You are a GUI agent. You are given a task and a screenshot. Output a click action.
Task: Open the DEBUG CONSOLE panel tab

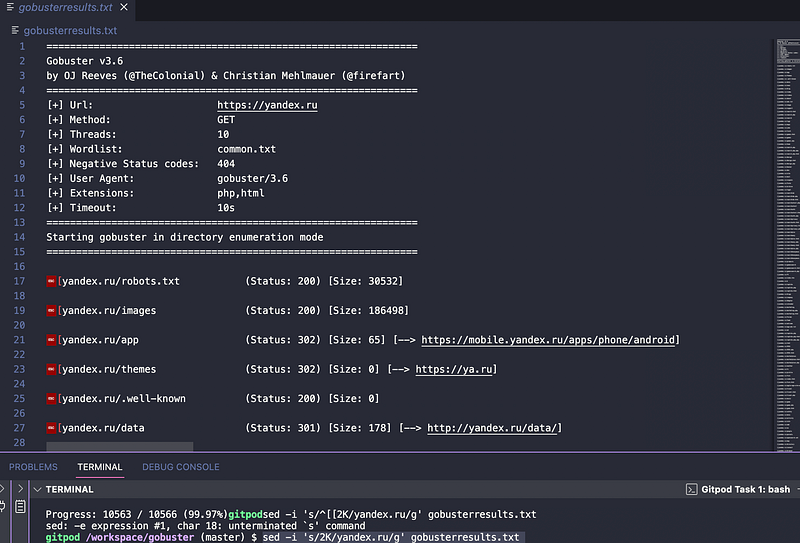(x=181, y=467)
